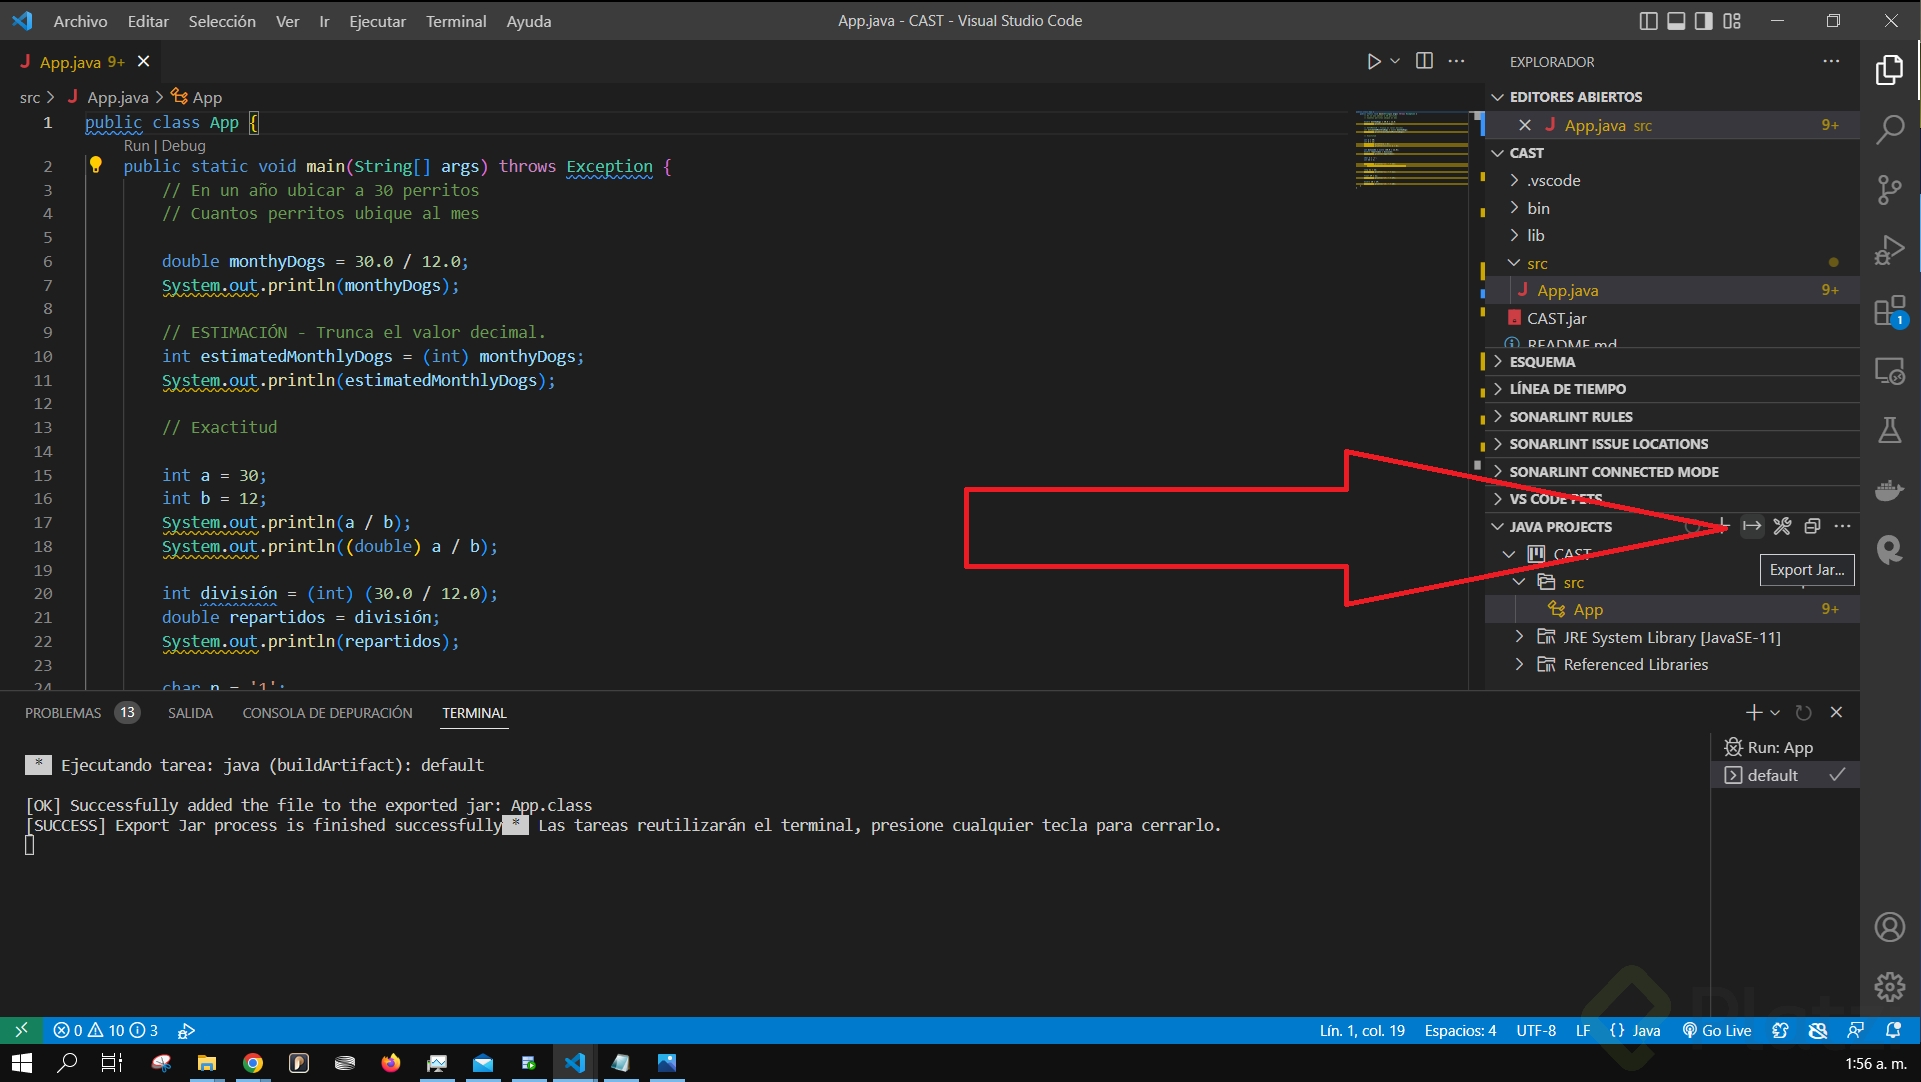Screen dimensions: 1921x1082
Task: Click the Run App play button above the editor
Action: [x=1374, y=60]
